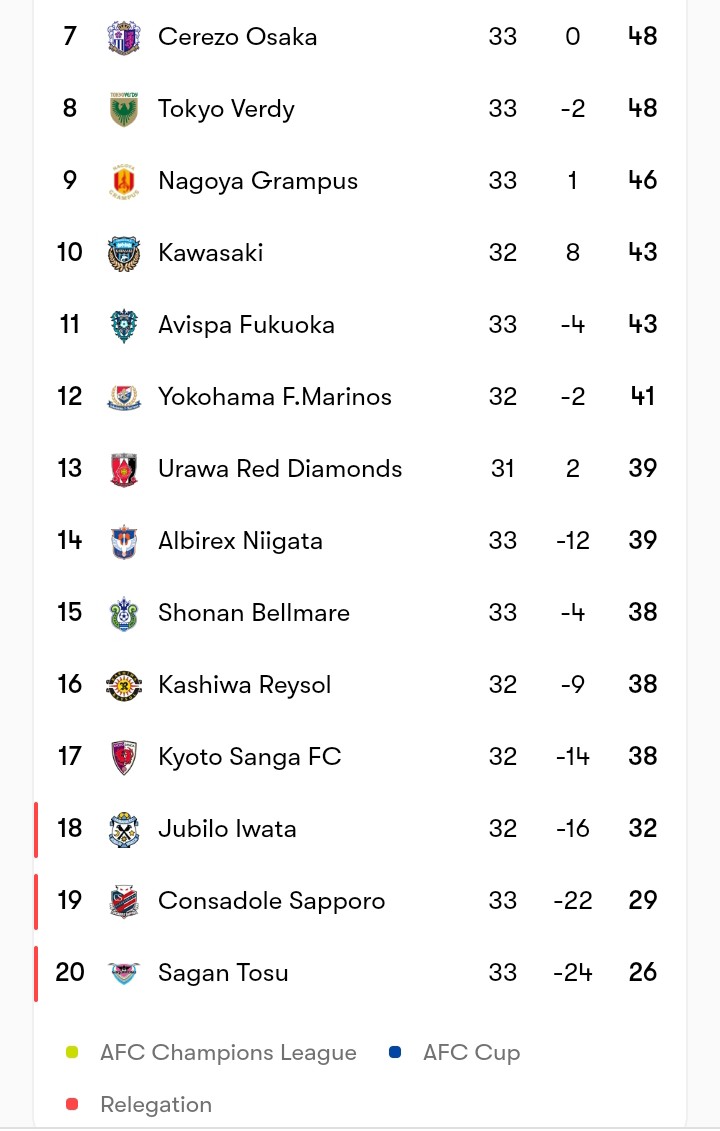Click the yellow-green AFC Champions League dot
Screen dimensions: 720x1131
[72, 1052]
